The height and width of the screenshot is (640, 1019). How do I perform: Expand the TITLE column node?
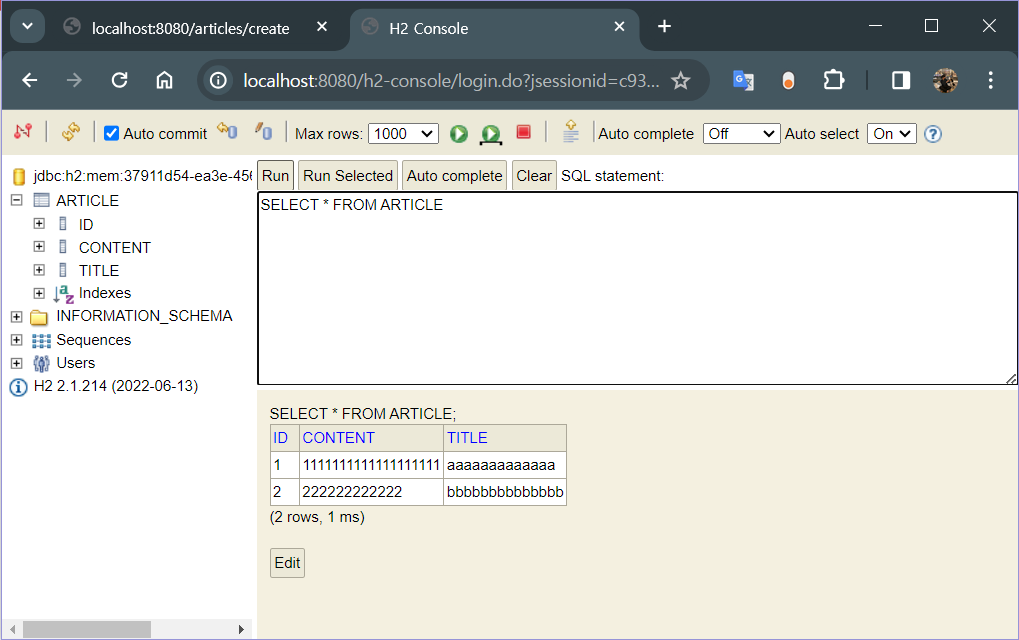(x=39, y=270)
